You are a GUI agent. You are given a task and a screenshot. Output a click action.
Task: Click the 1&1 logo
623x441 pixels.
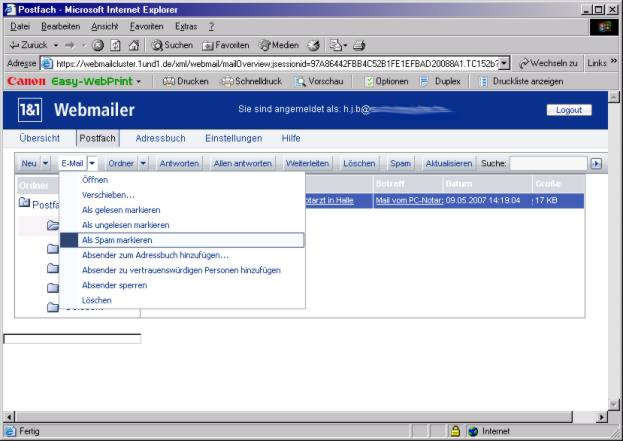[x=30, y=109]
